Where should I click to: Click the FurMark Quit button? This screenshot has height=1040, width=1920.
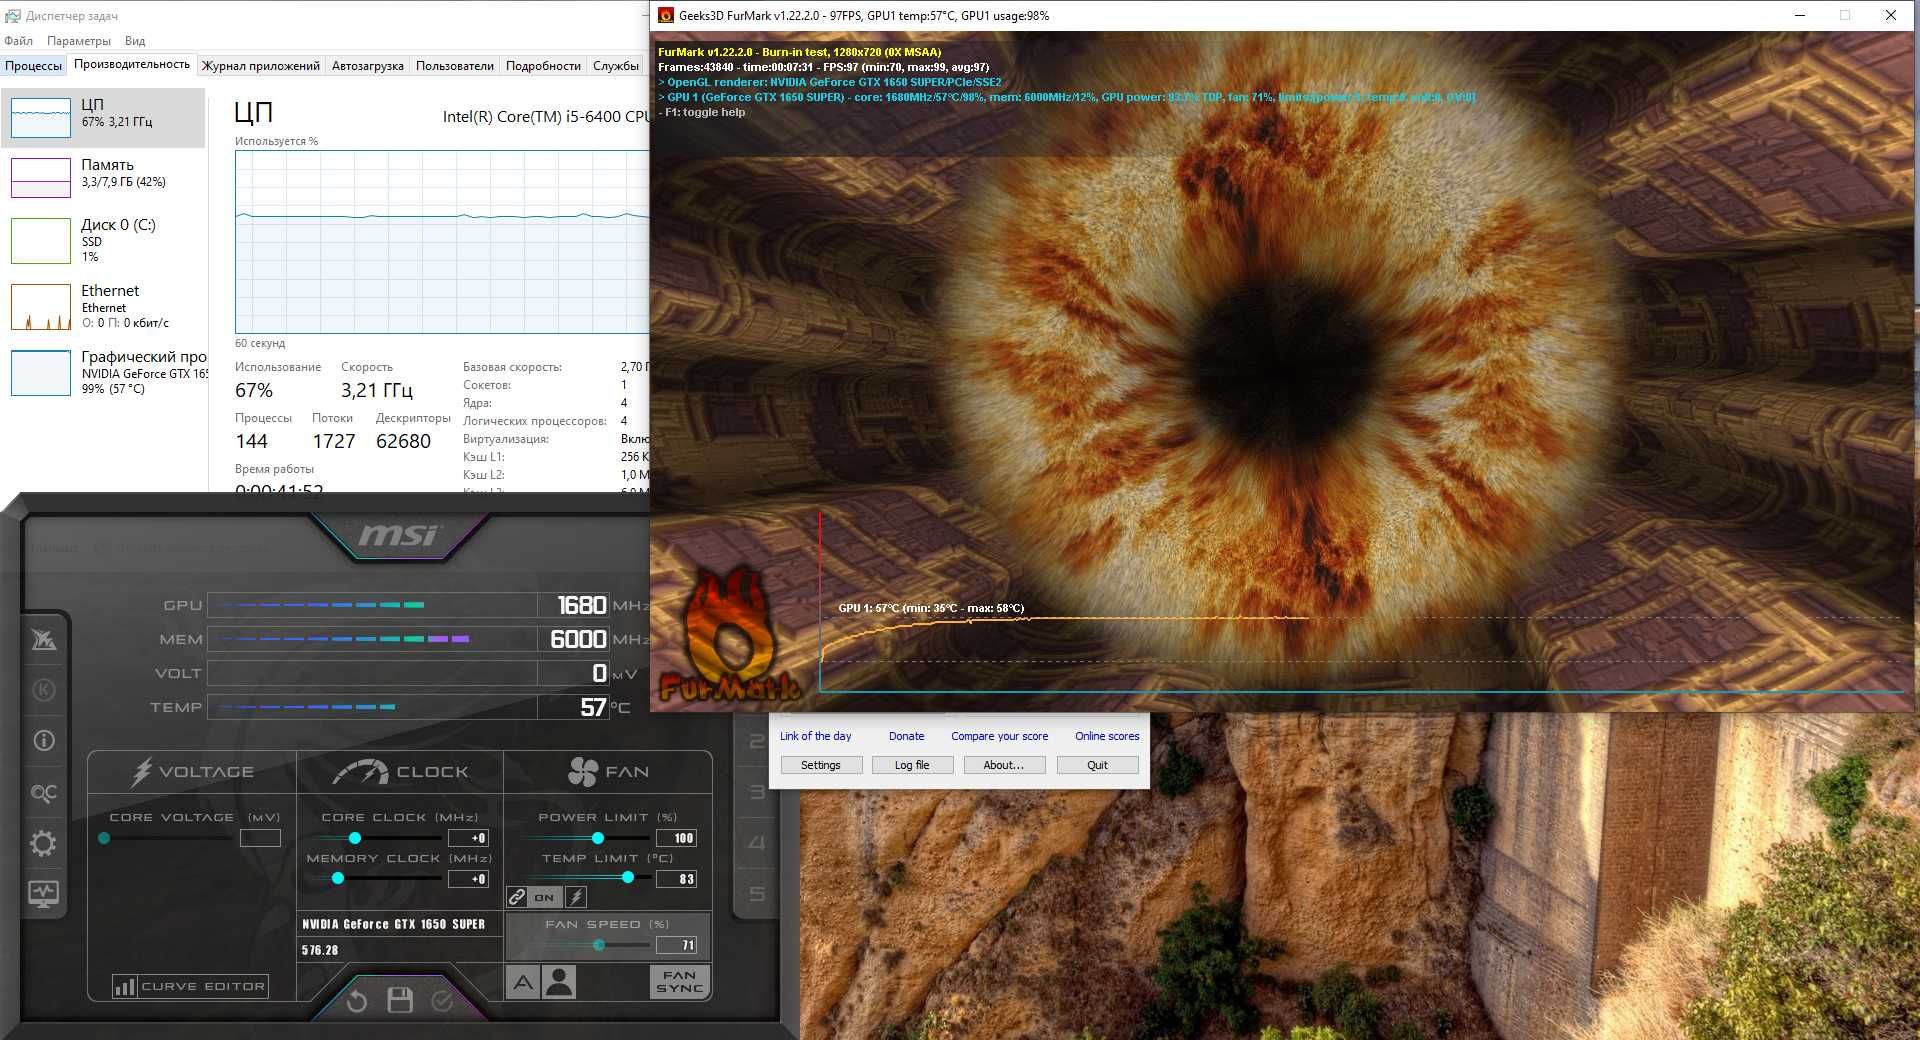pyautogui.click(x=1097, y=765)
